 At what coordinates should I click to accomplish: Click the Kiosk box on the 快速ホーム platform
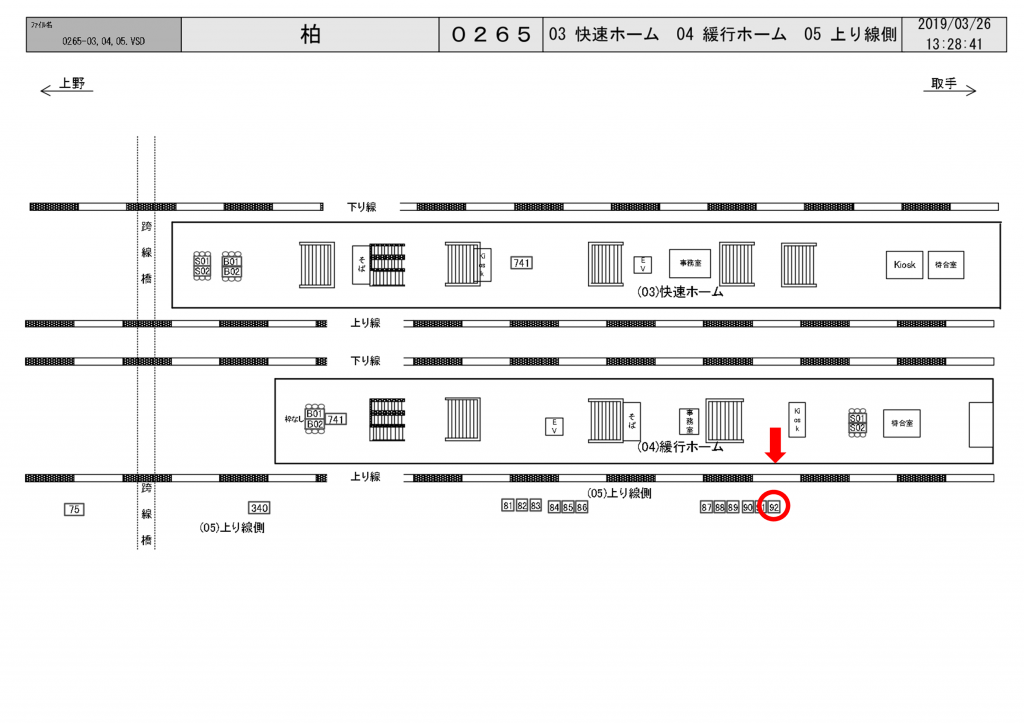pyautogui.click(x=904, y=265)
